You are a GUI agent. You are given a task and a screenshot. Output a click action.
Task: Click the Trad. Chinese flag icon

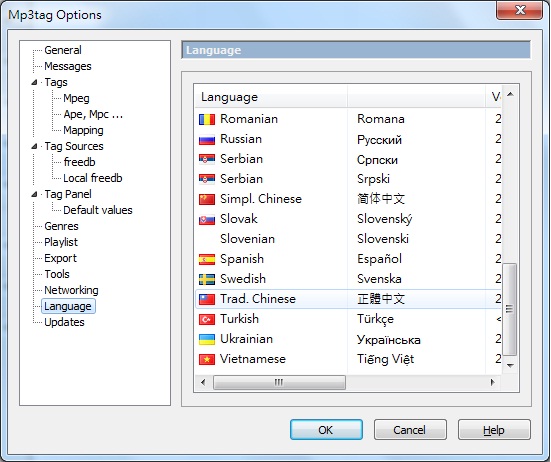click(x=207, y=300)
